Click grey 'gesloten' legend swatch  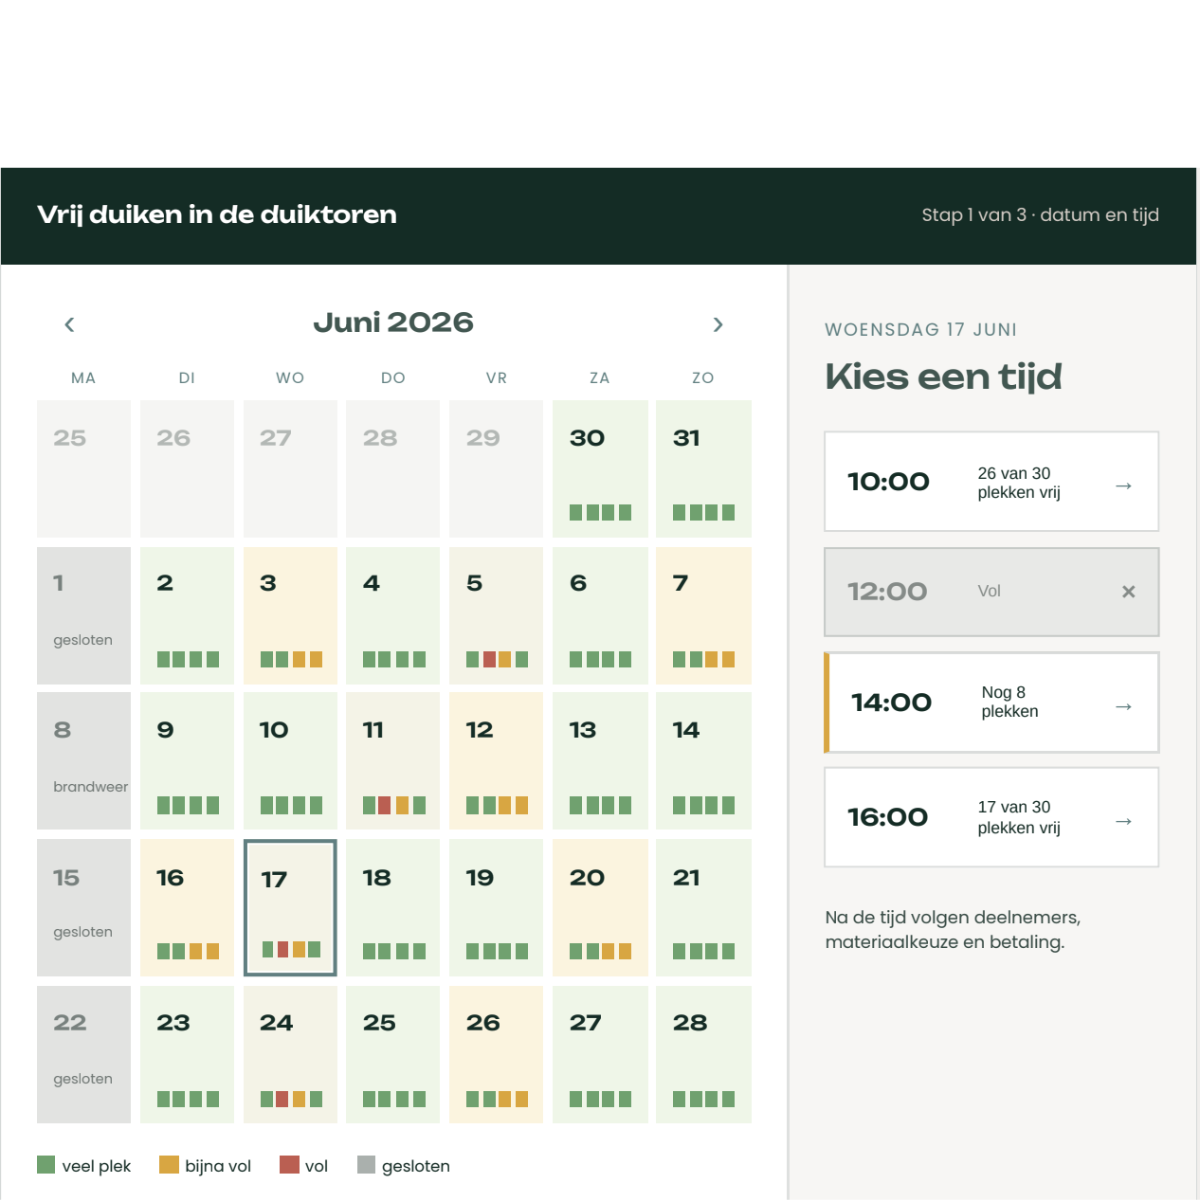[366, 1165]
